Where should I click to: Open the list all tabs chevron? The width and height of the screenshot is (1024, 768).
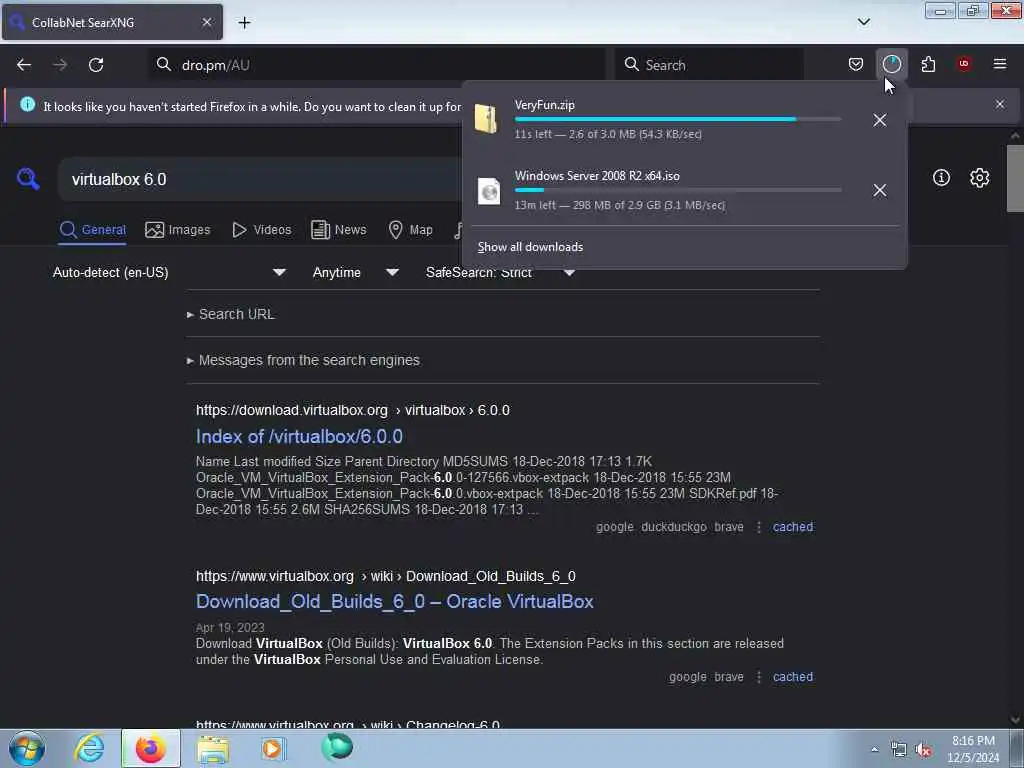[x=863, y=22]
